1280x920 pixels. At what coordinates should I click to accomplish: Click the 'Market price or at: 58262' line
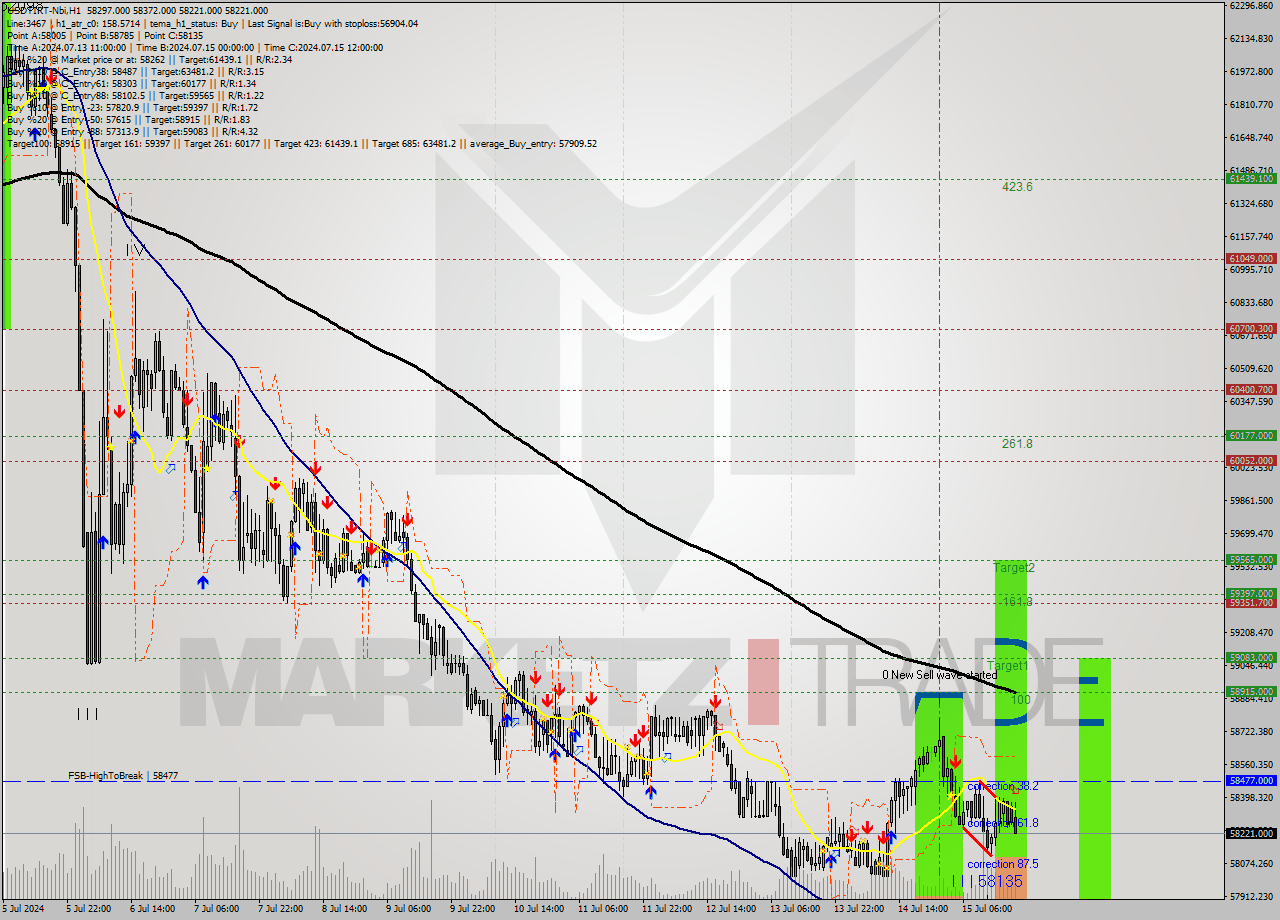point(150,59)
